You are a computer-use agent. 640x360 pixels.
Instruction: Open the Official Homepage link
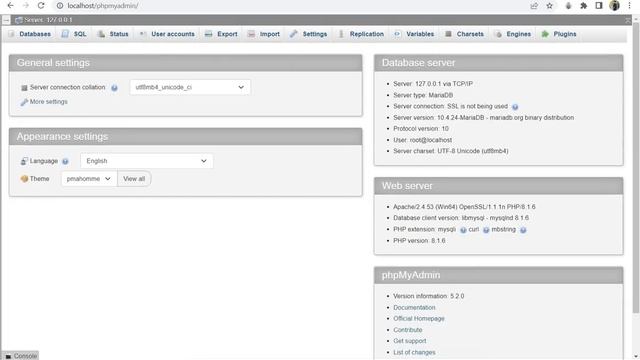419,318
